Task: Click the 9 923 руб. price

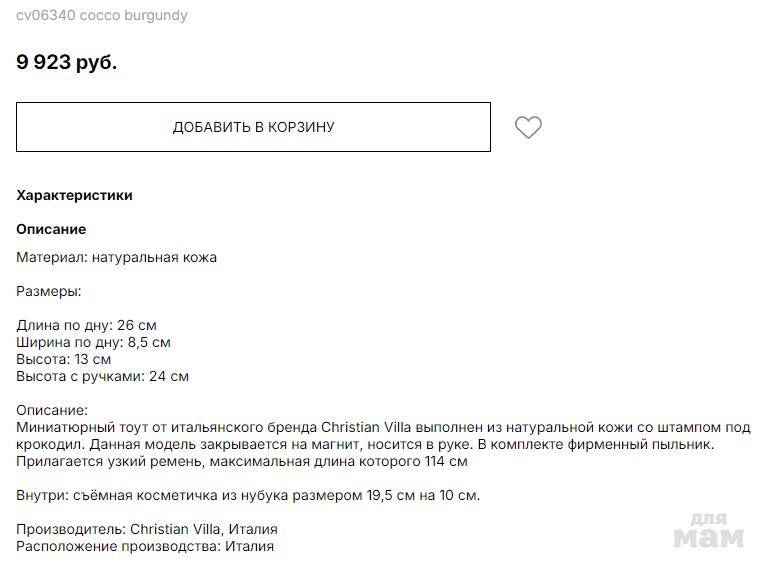Action: 66,62
